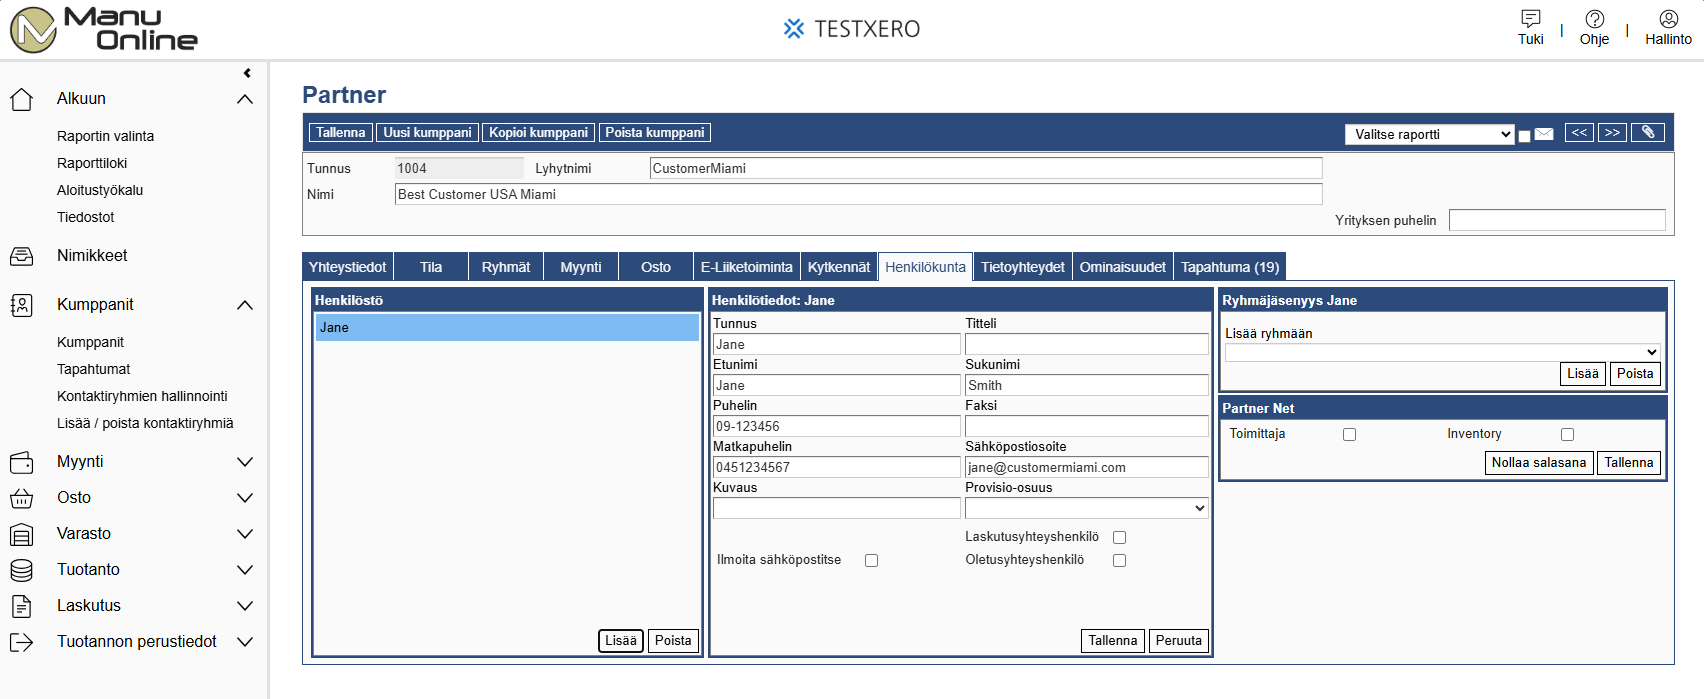Expand the Varasto section chevron
This screenshot has width=1704, height=699.
point(245,534)
